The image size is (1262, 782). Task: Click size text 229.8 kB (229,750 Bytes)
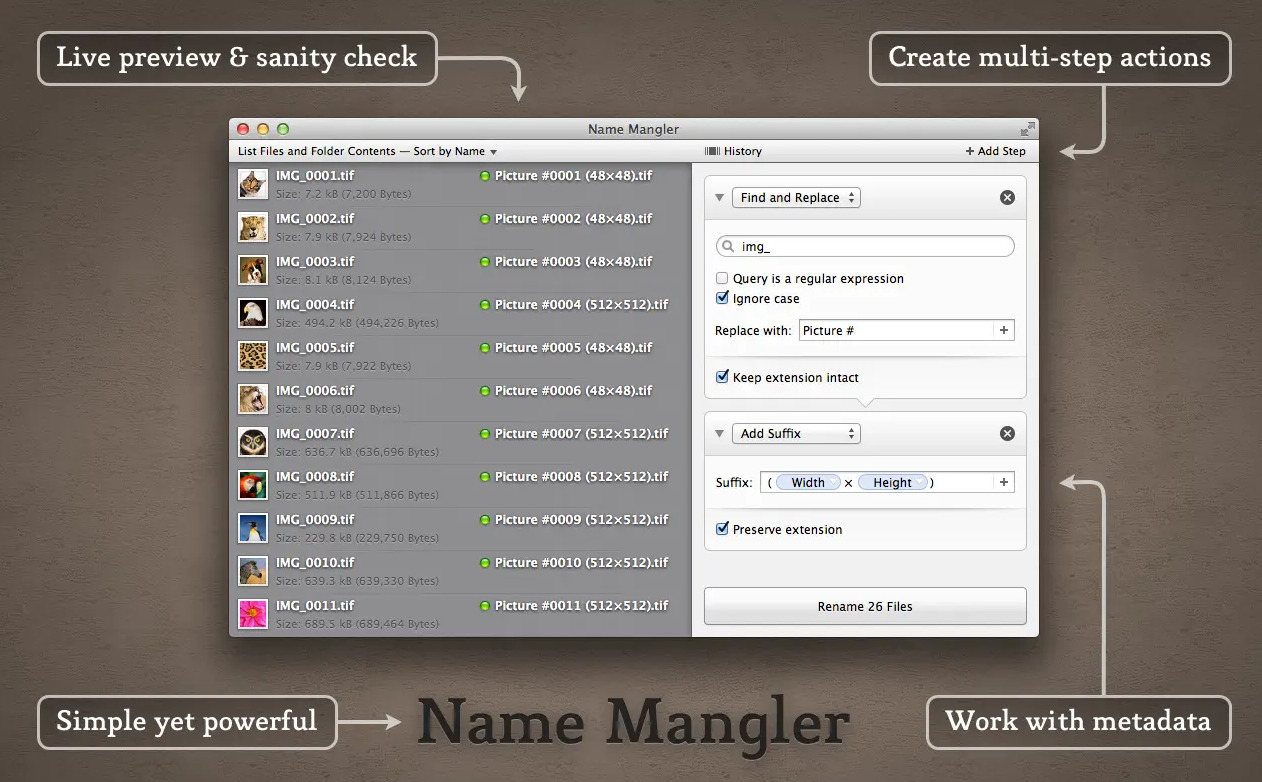357,538
